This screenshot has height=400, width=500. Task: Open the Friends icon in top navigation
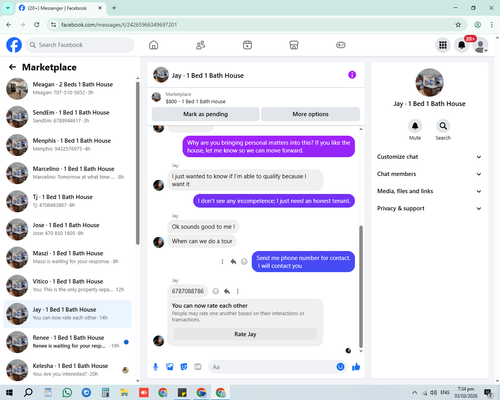pos(200,45)
